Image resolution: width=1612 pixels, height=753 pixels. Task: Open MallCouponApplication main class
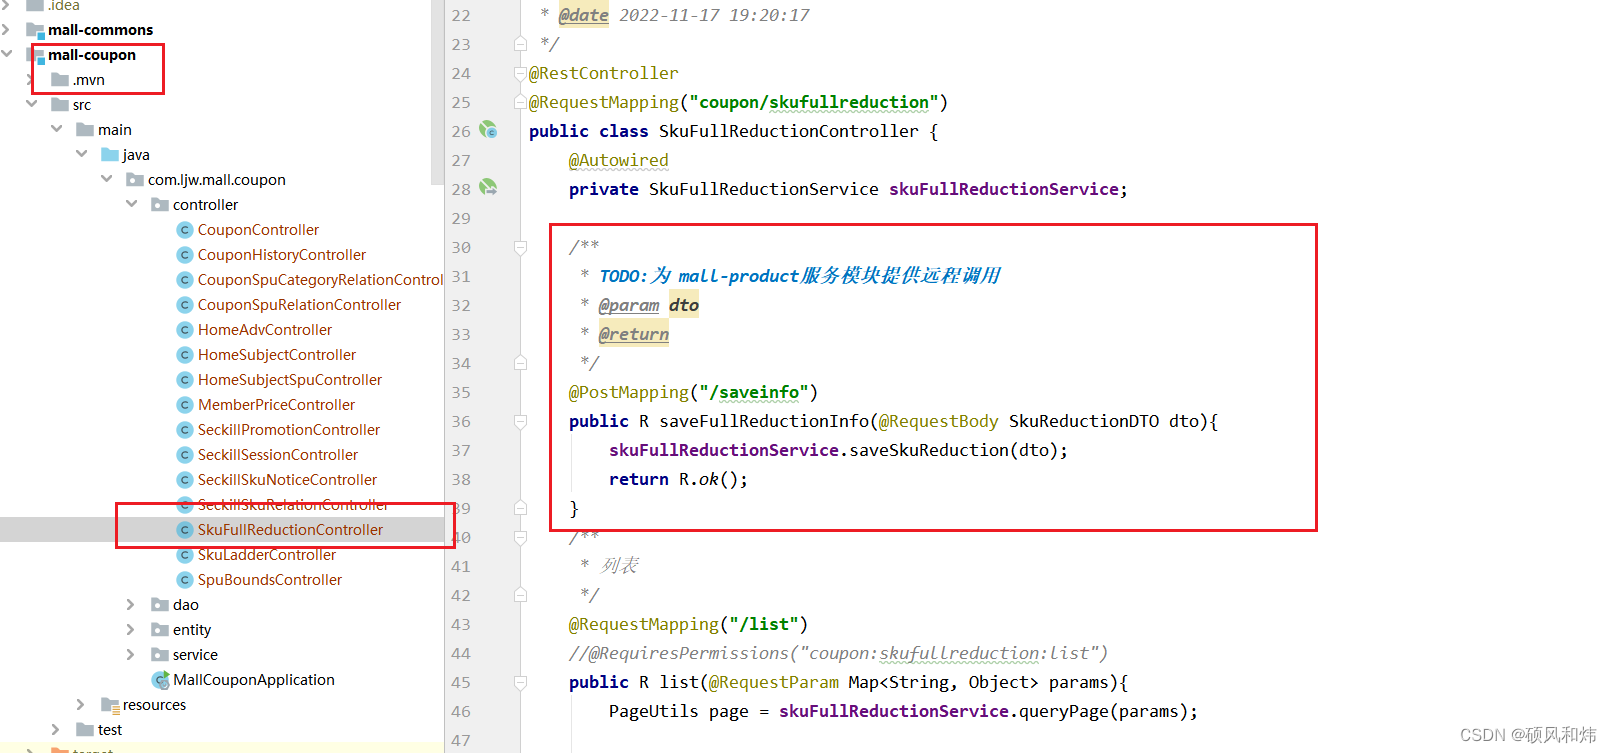click(254, 680)
